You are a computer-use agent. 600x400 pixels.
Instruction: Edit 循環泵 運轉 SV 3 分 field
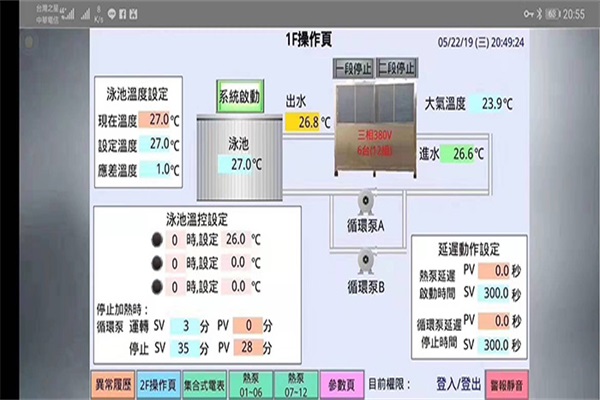point(185,326)
